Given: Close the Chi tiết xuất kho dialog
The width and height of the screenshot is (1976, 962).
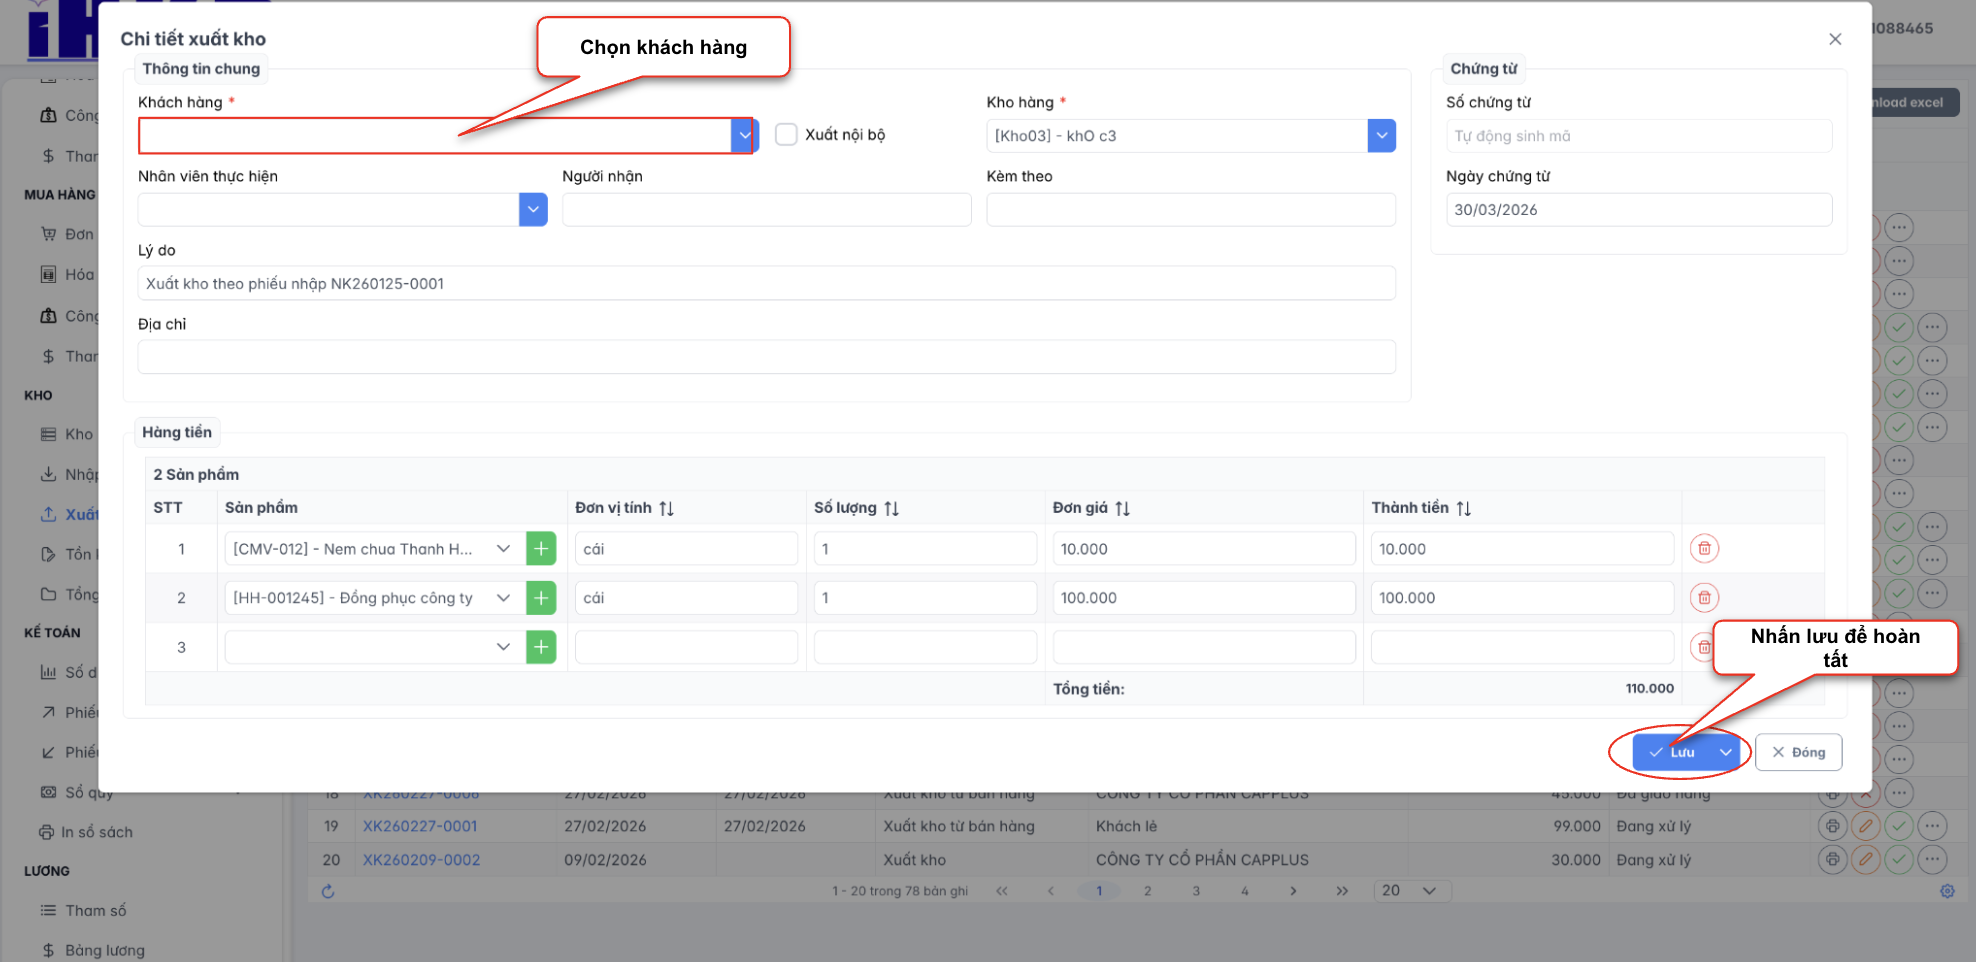Looking at the screenshot, I should click(x=1835, y=39).
